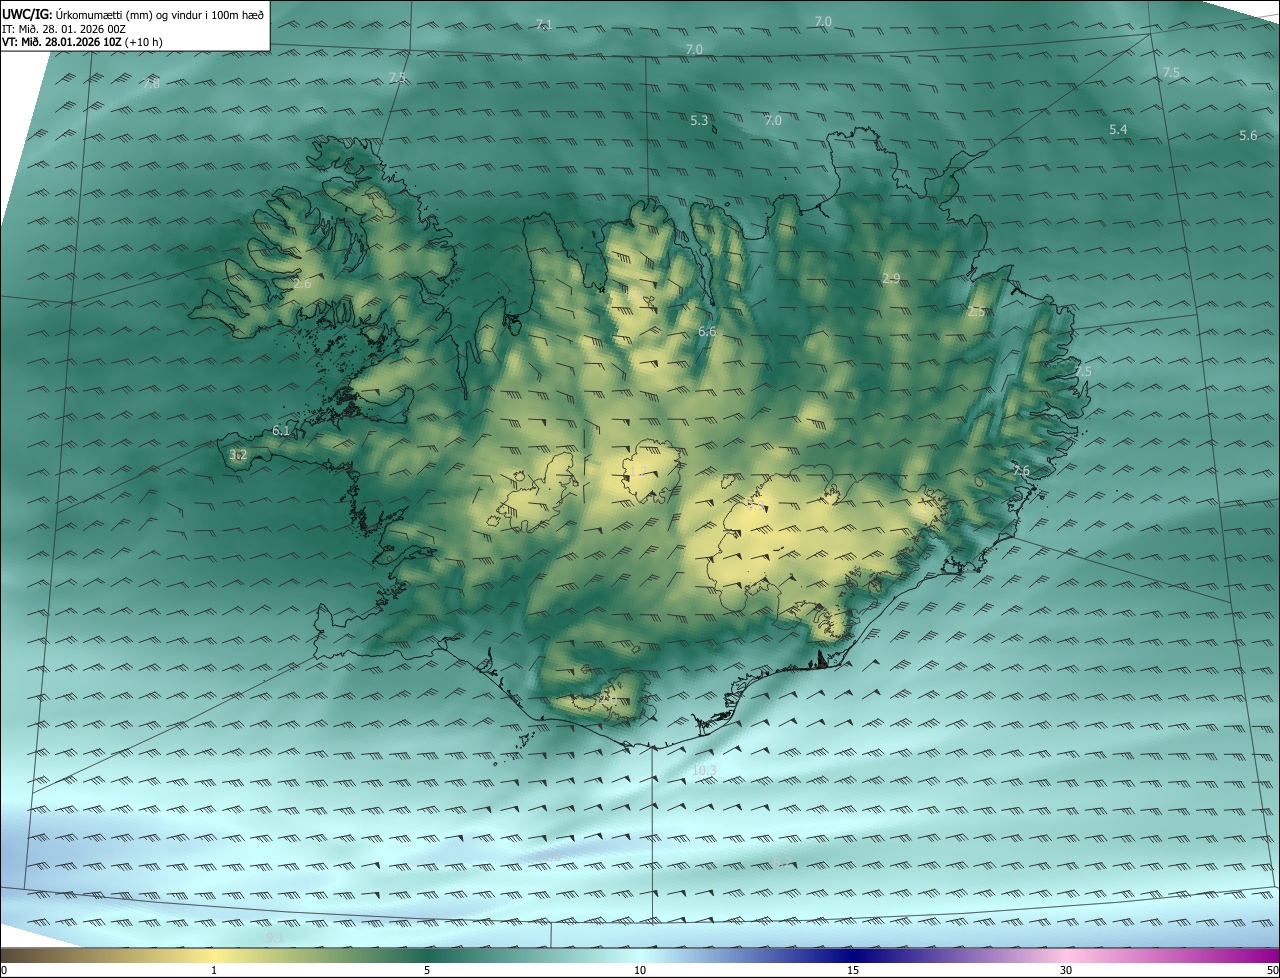
Task: Click the 5 tick label on the colour scale
Action: (427, 970)
